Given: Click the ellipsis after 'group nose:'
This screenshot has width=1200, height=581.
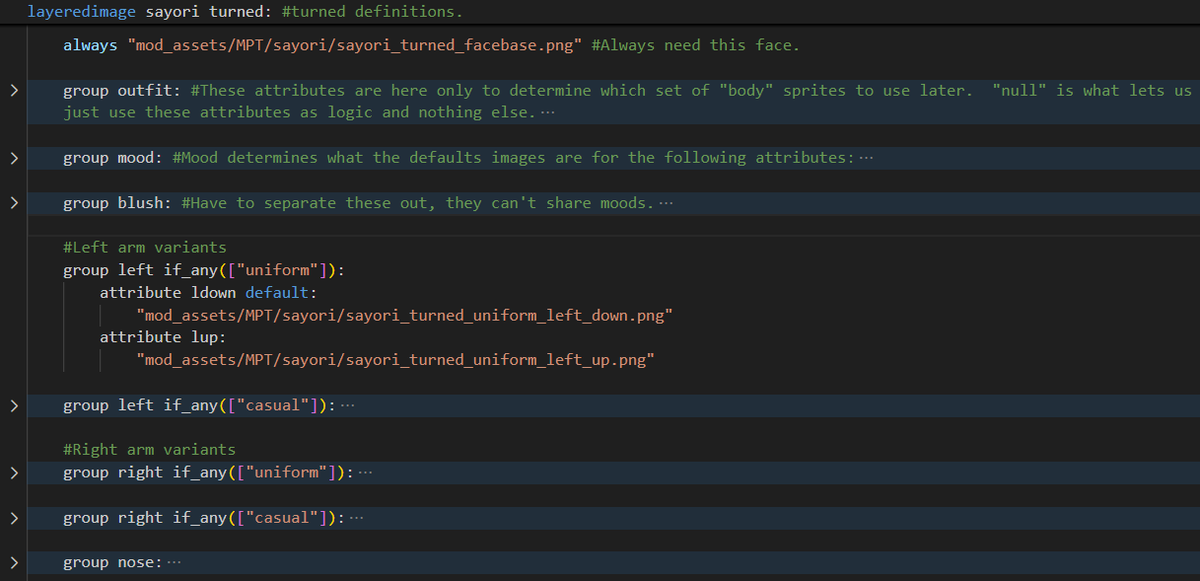Looking at the screenshot, I should click(174, 563).
